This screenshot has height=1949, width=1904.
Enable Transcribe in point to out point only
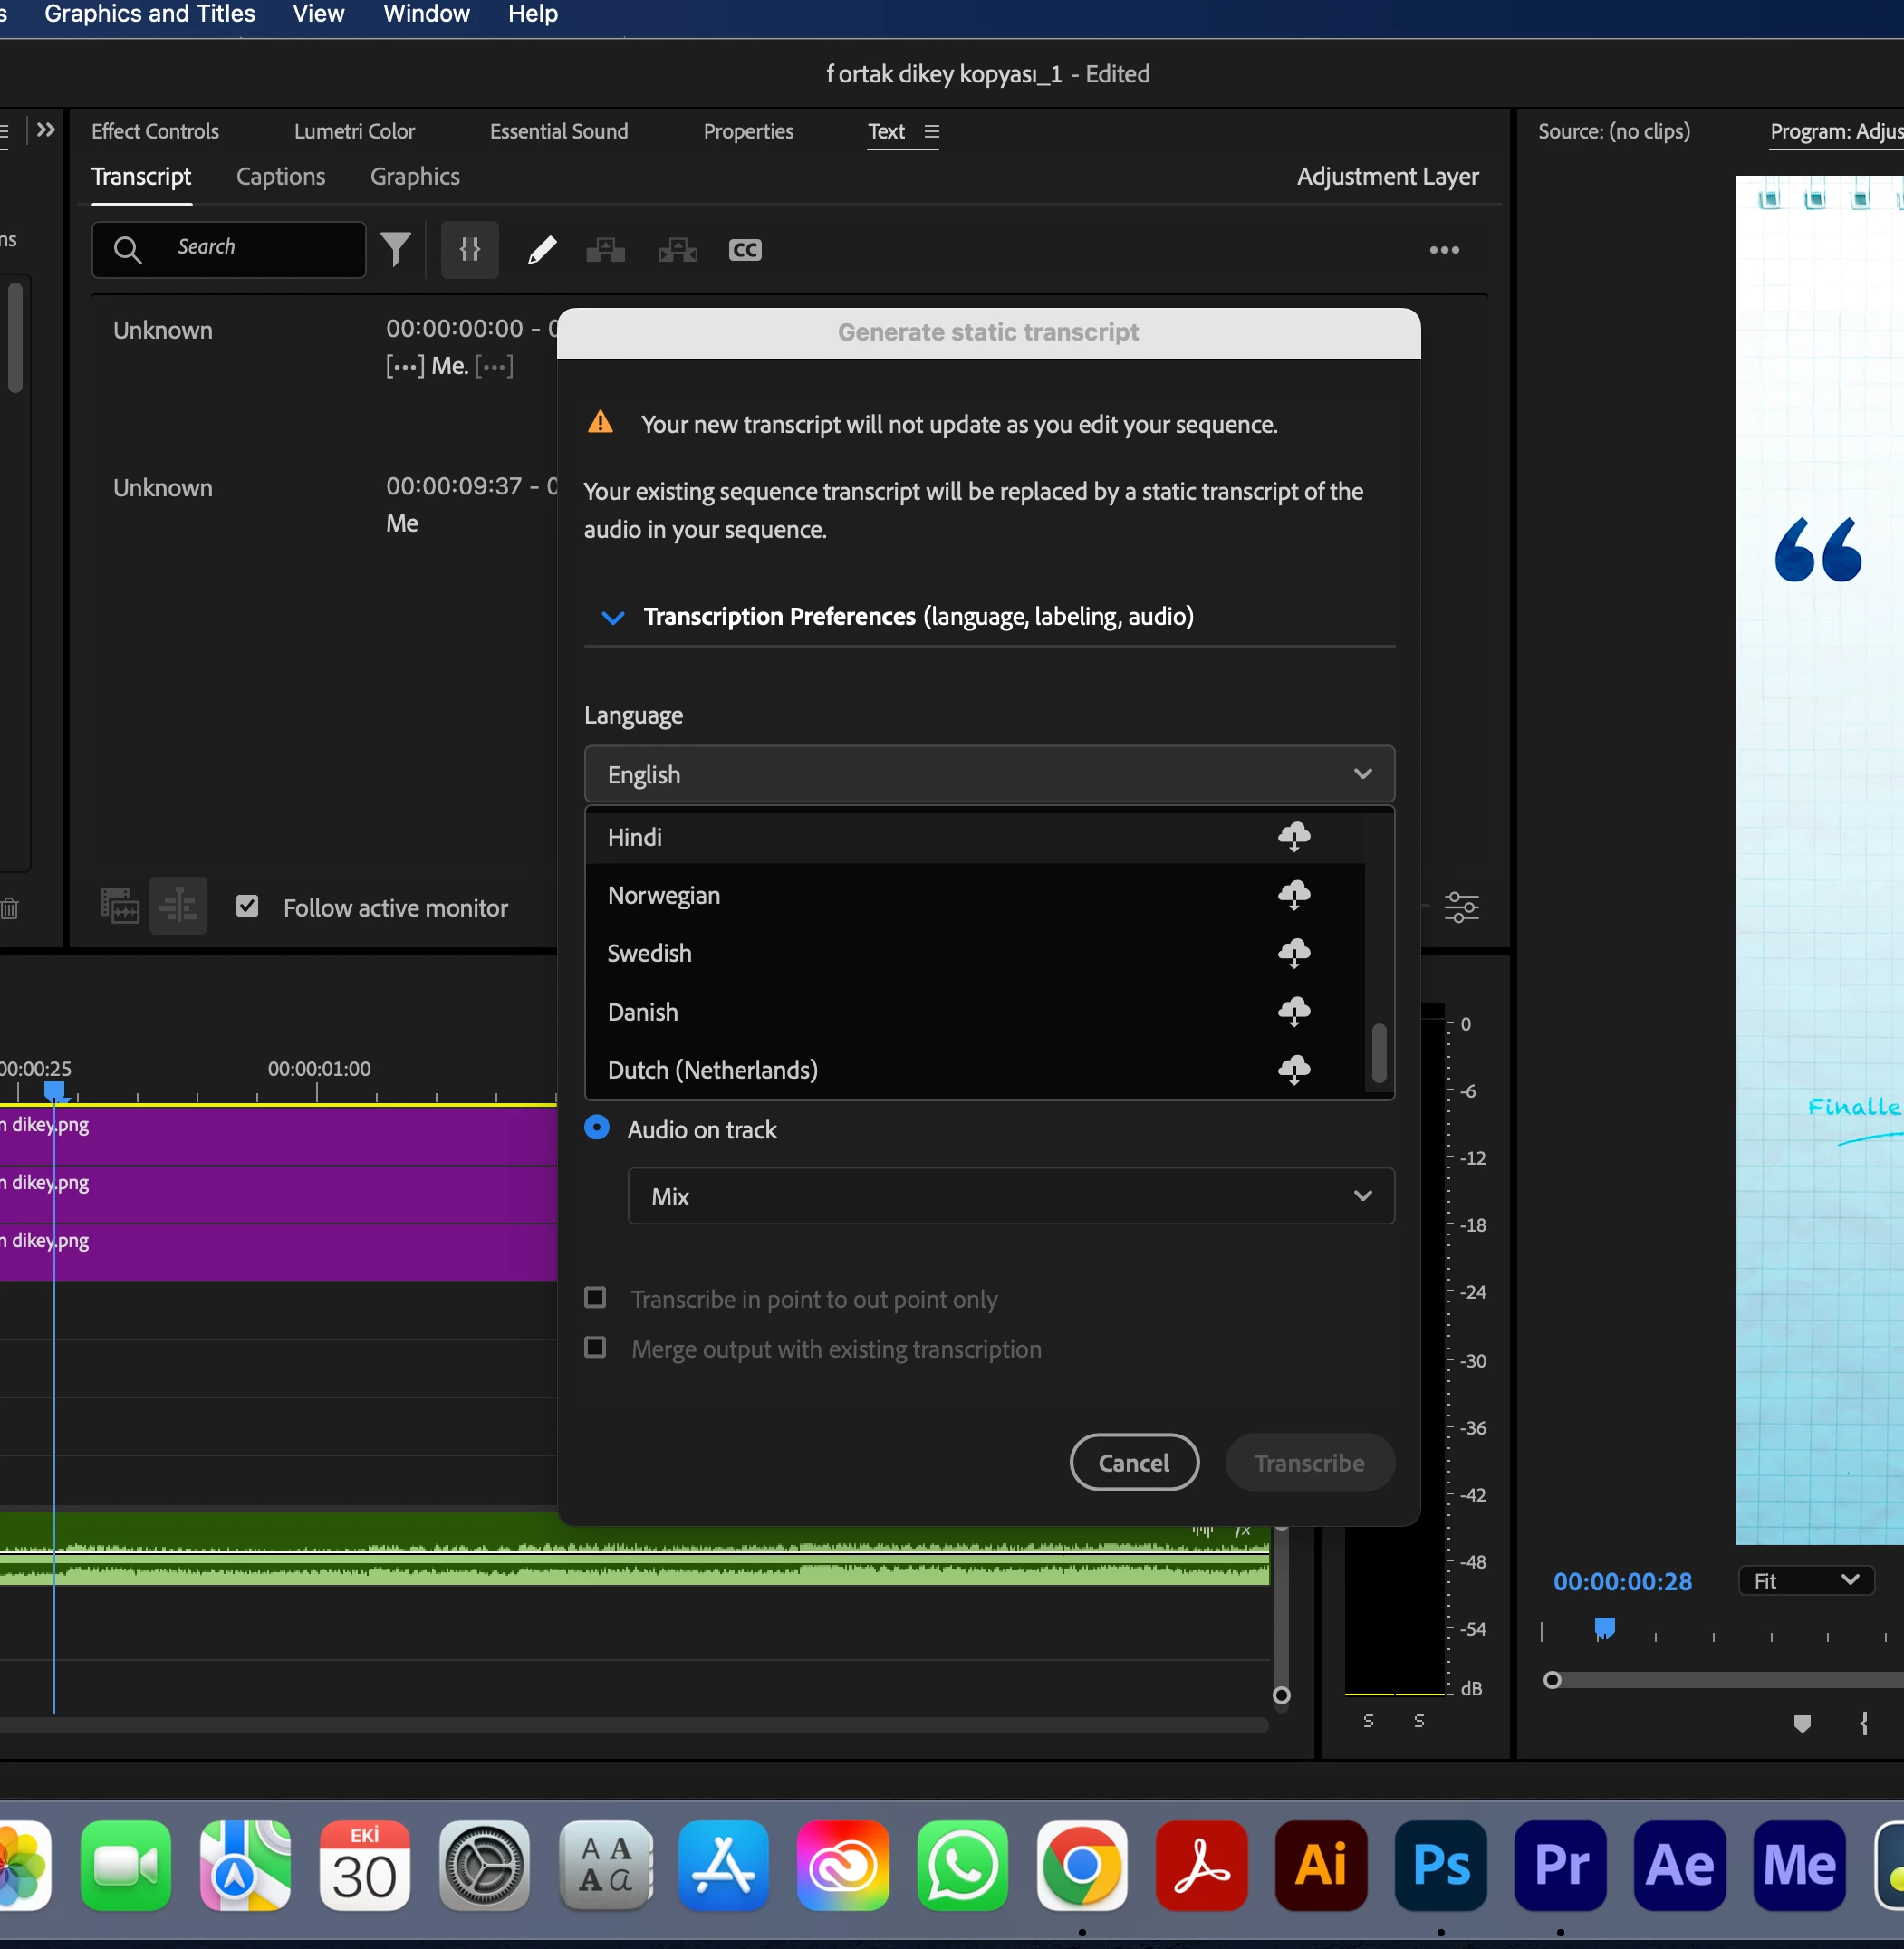click(596, 1298)
